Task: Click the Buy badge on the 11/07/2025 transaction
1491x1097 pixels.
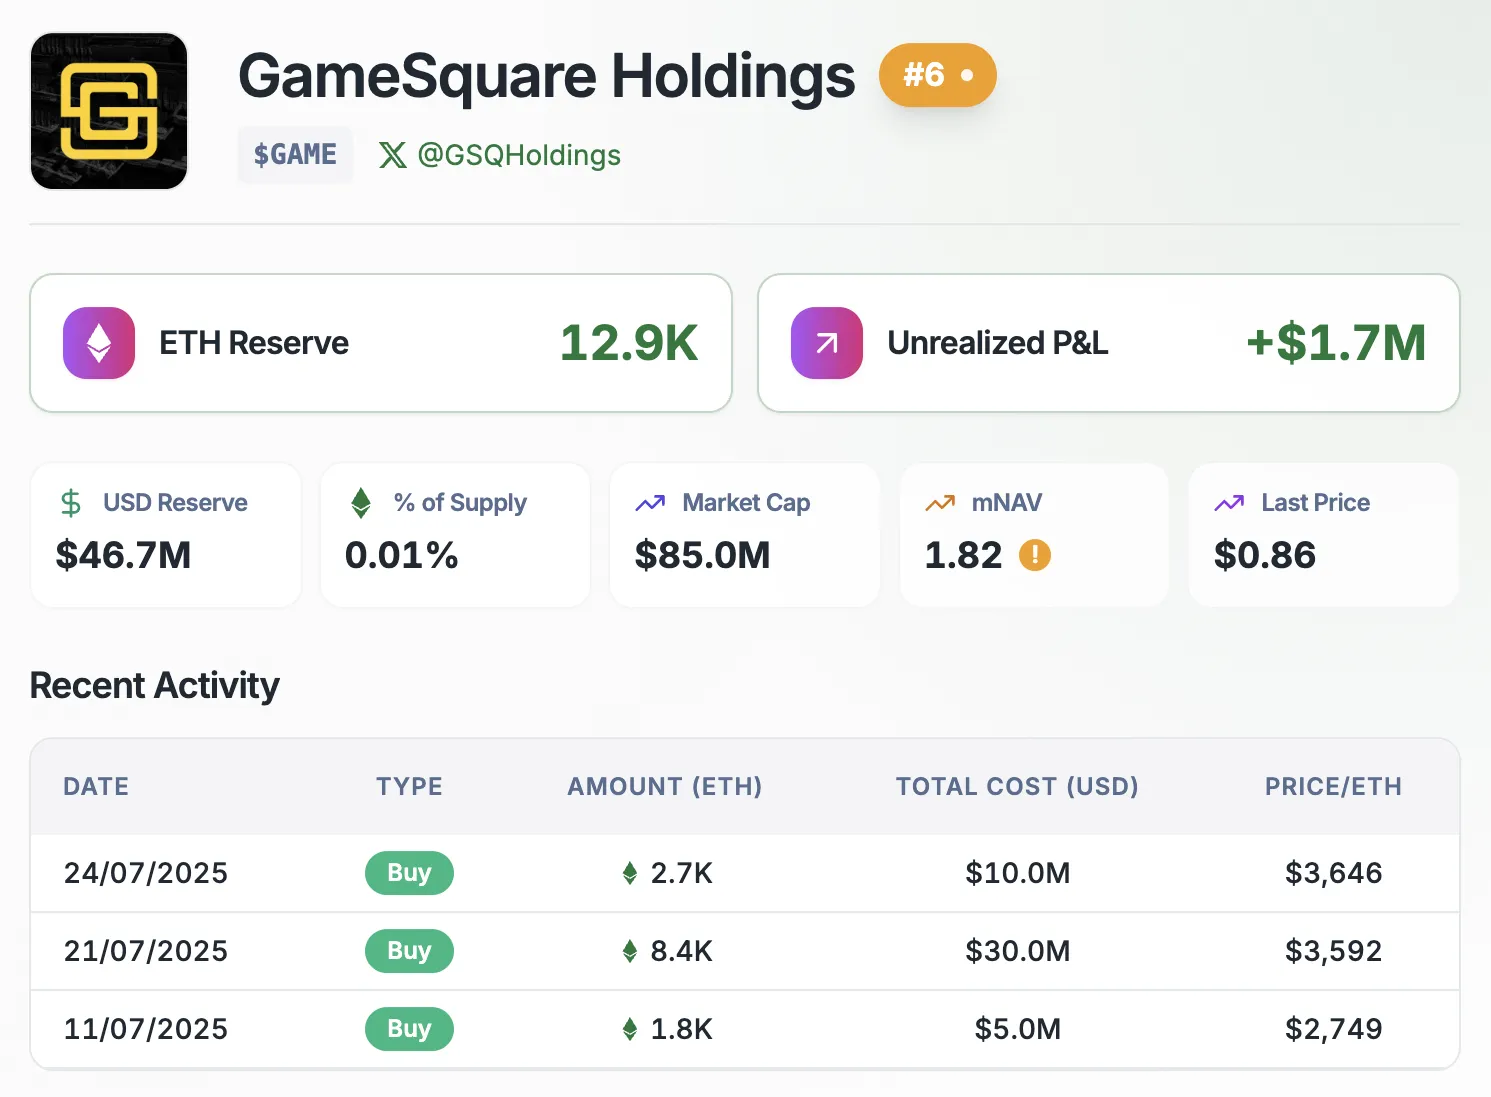Action: coord(409,1028)
